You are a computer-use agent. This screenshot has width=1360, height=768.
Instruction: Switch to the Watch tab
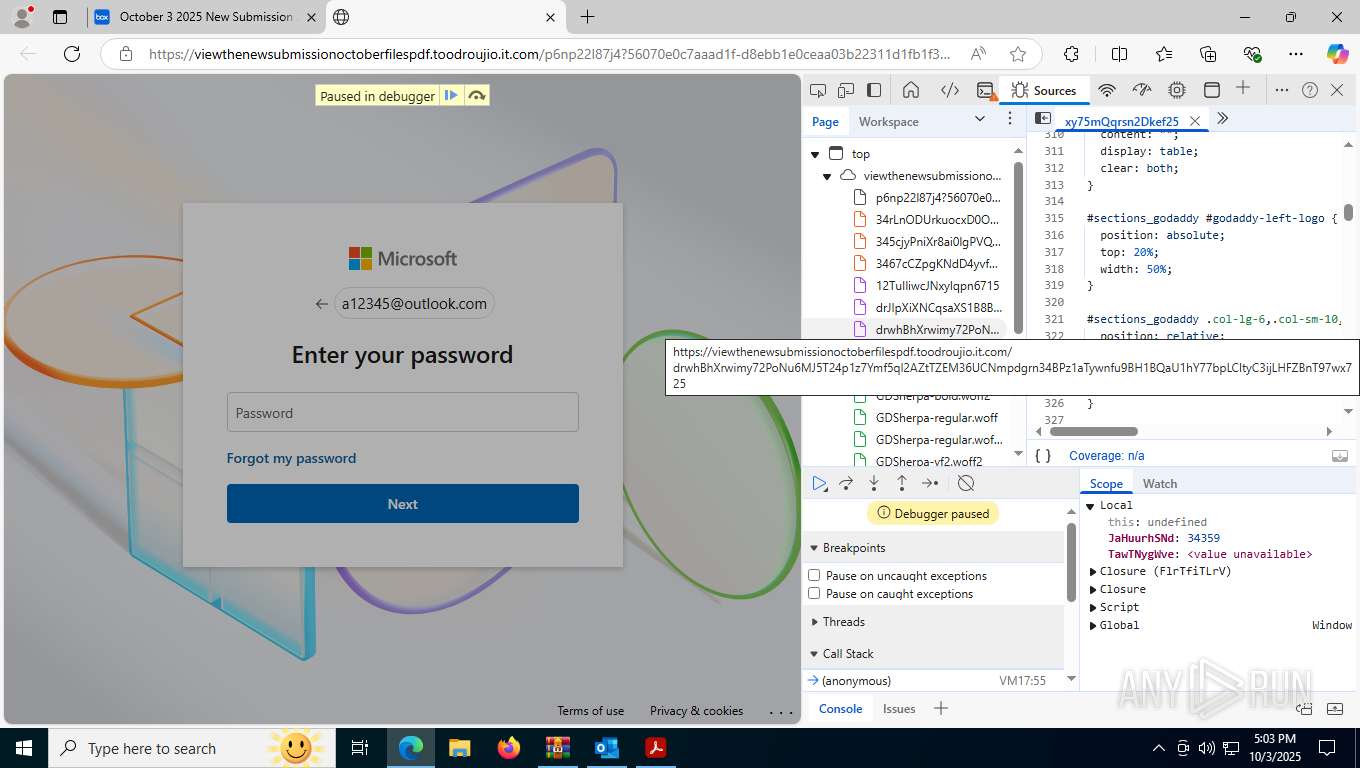click(1160, 483)
